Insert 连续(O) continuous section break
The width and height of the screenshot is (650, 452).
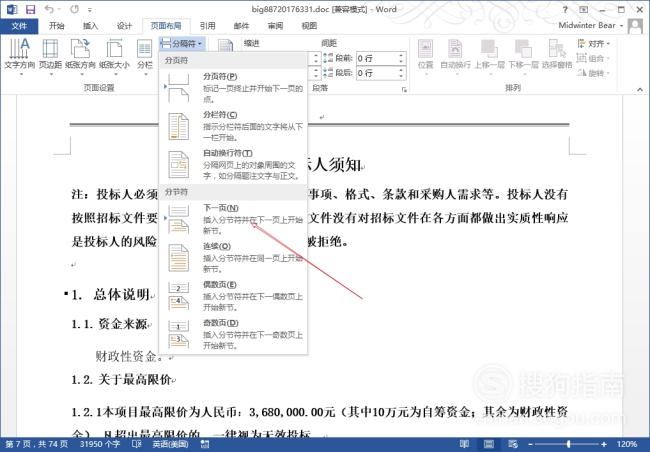click(x=233, y=258)
